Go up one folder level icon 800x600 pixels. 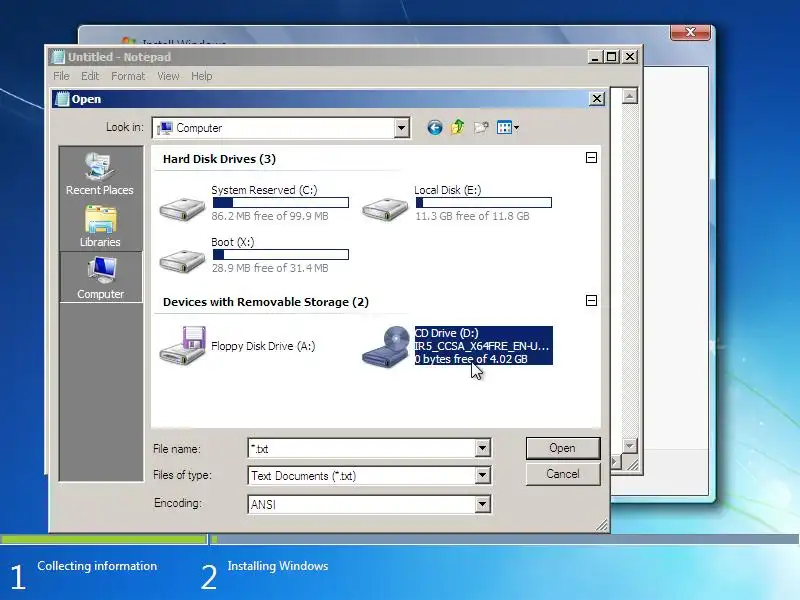tap(457, 127)
